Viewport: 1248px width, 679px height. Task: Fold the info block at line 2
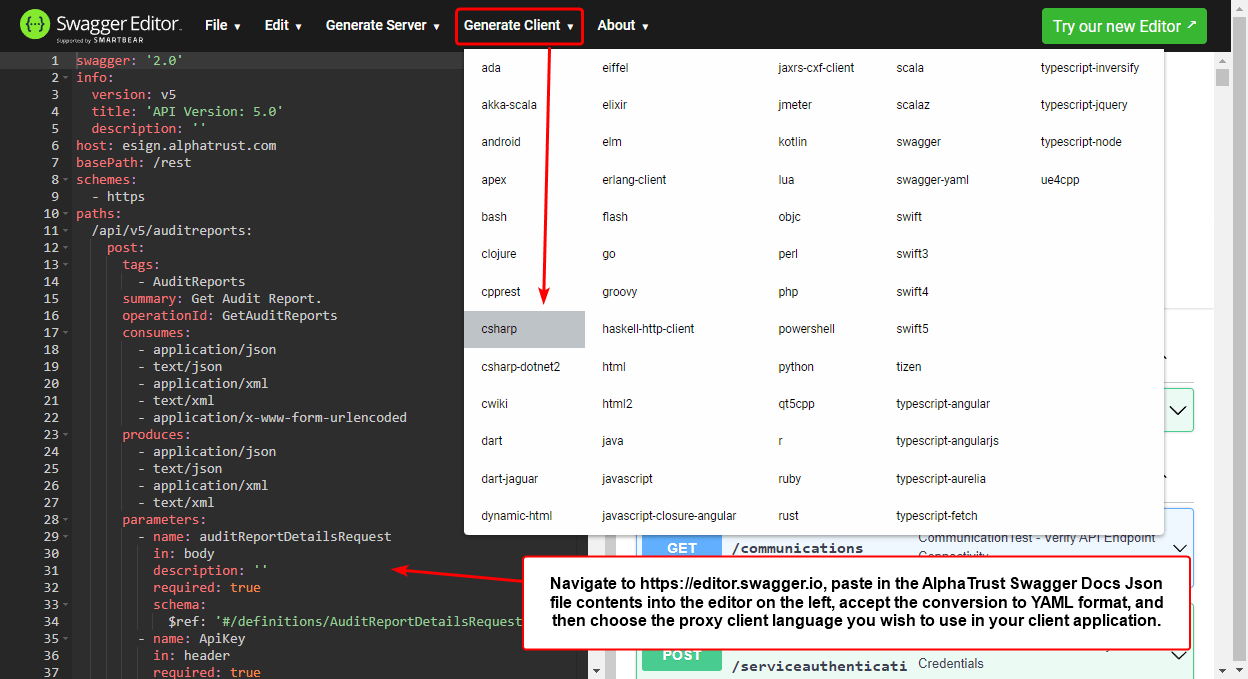68,78
